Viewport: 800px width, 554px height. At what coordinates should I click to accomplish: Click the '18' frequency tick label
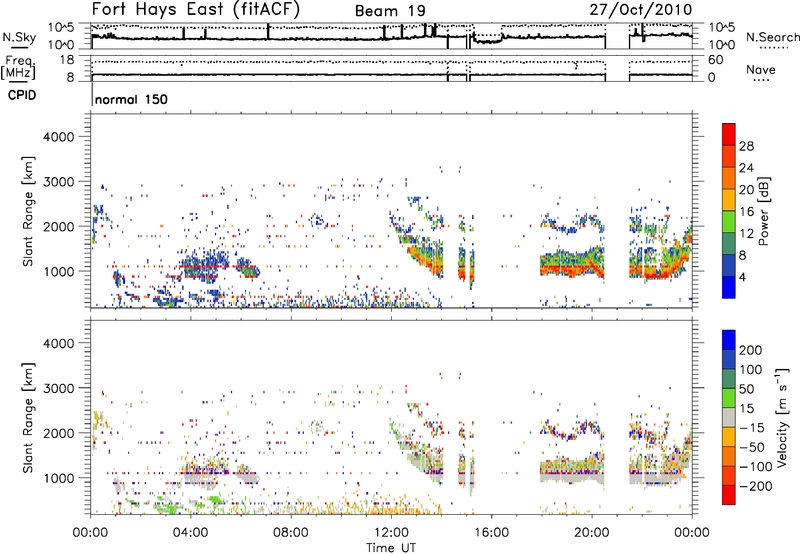[66, 60]
